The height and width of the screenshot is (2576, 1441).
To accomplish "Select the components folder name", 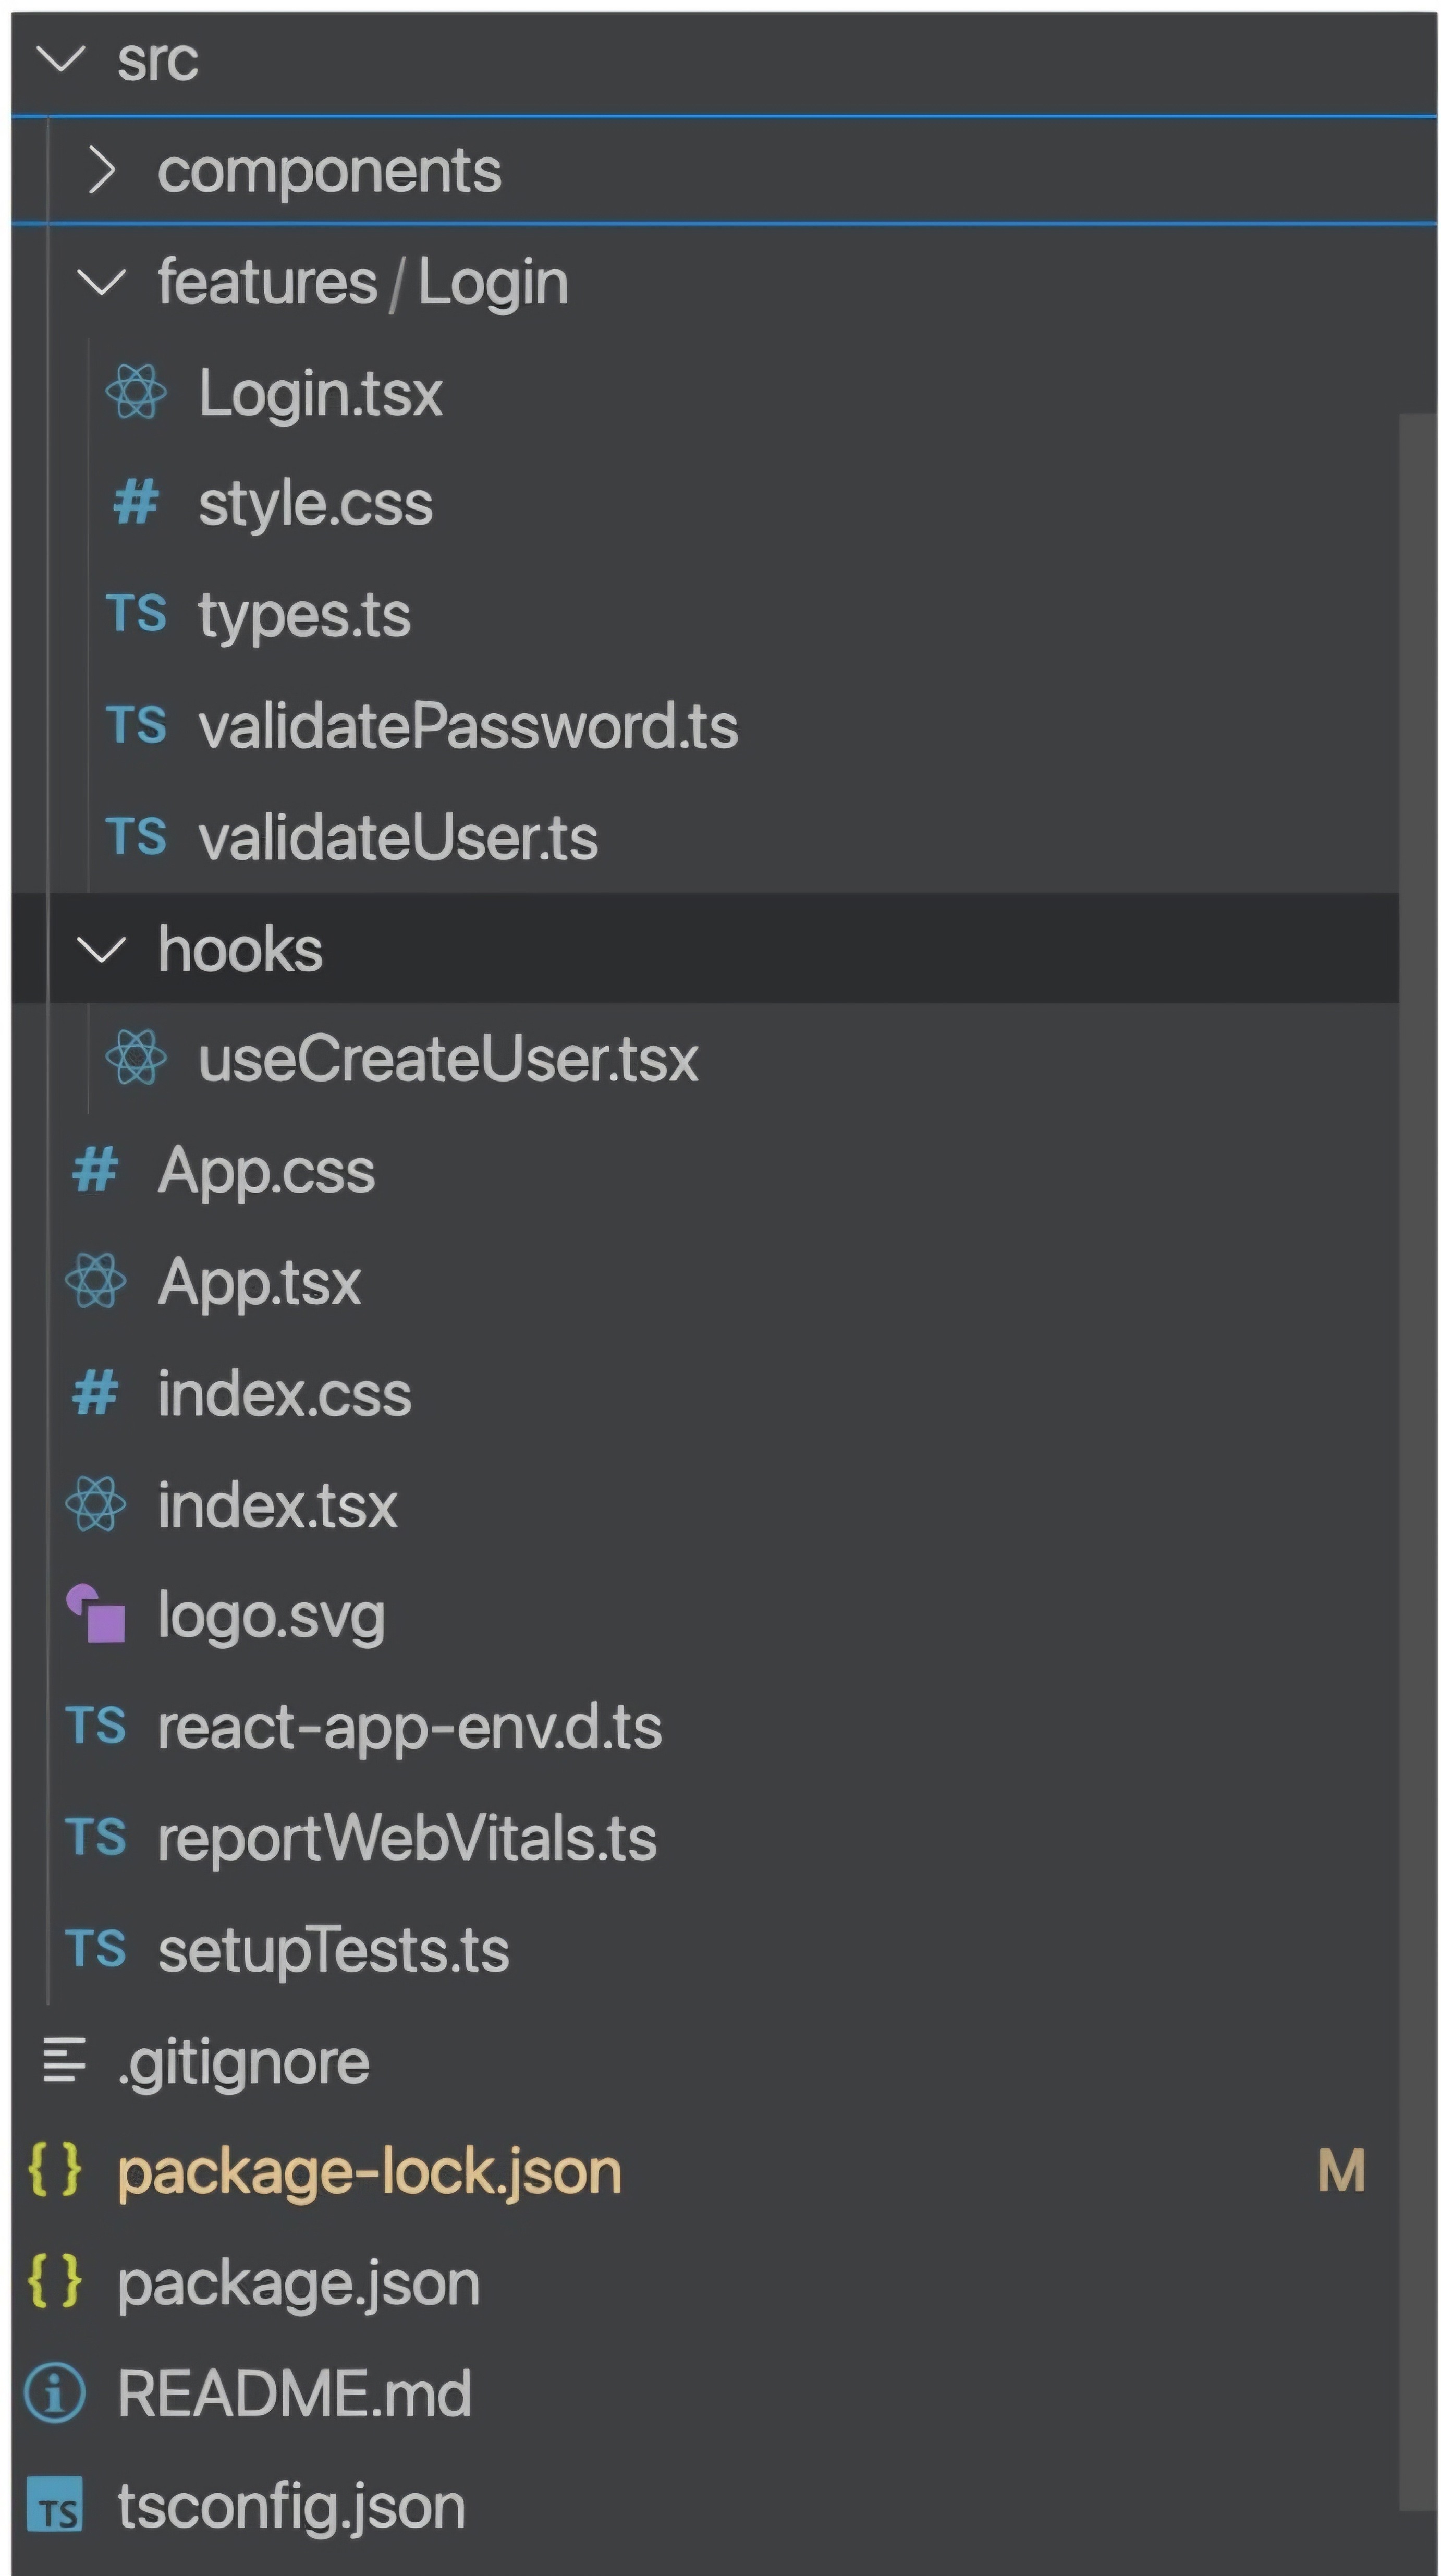I will pyautogui.click(x=329, y=172).
